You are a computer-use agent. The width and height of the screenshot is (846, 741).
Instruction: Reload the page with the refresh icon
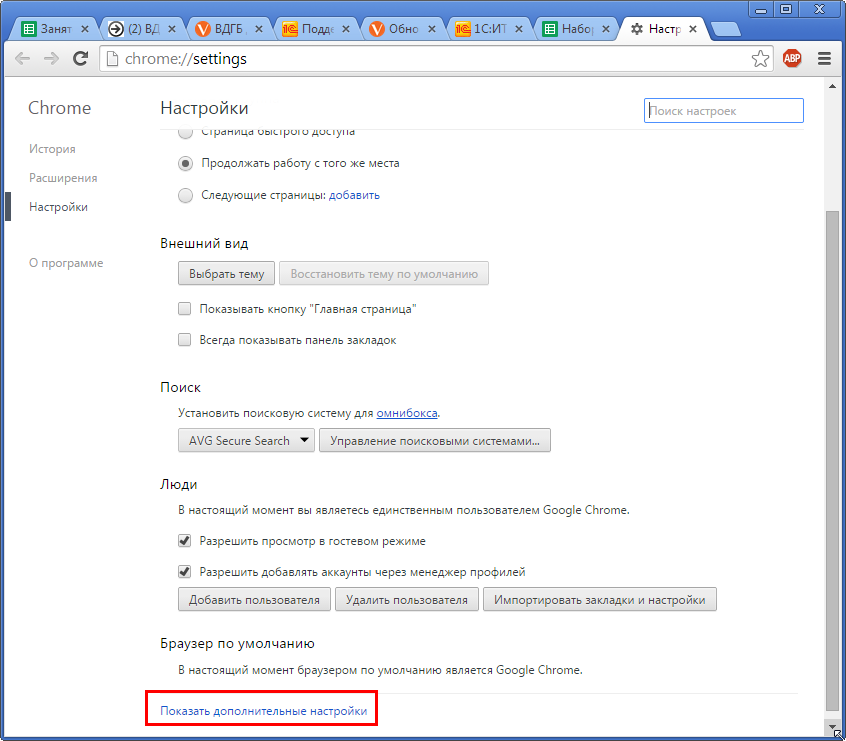click(81, 58)
